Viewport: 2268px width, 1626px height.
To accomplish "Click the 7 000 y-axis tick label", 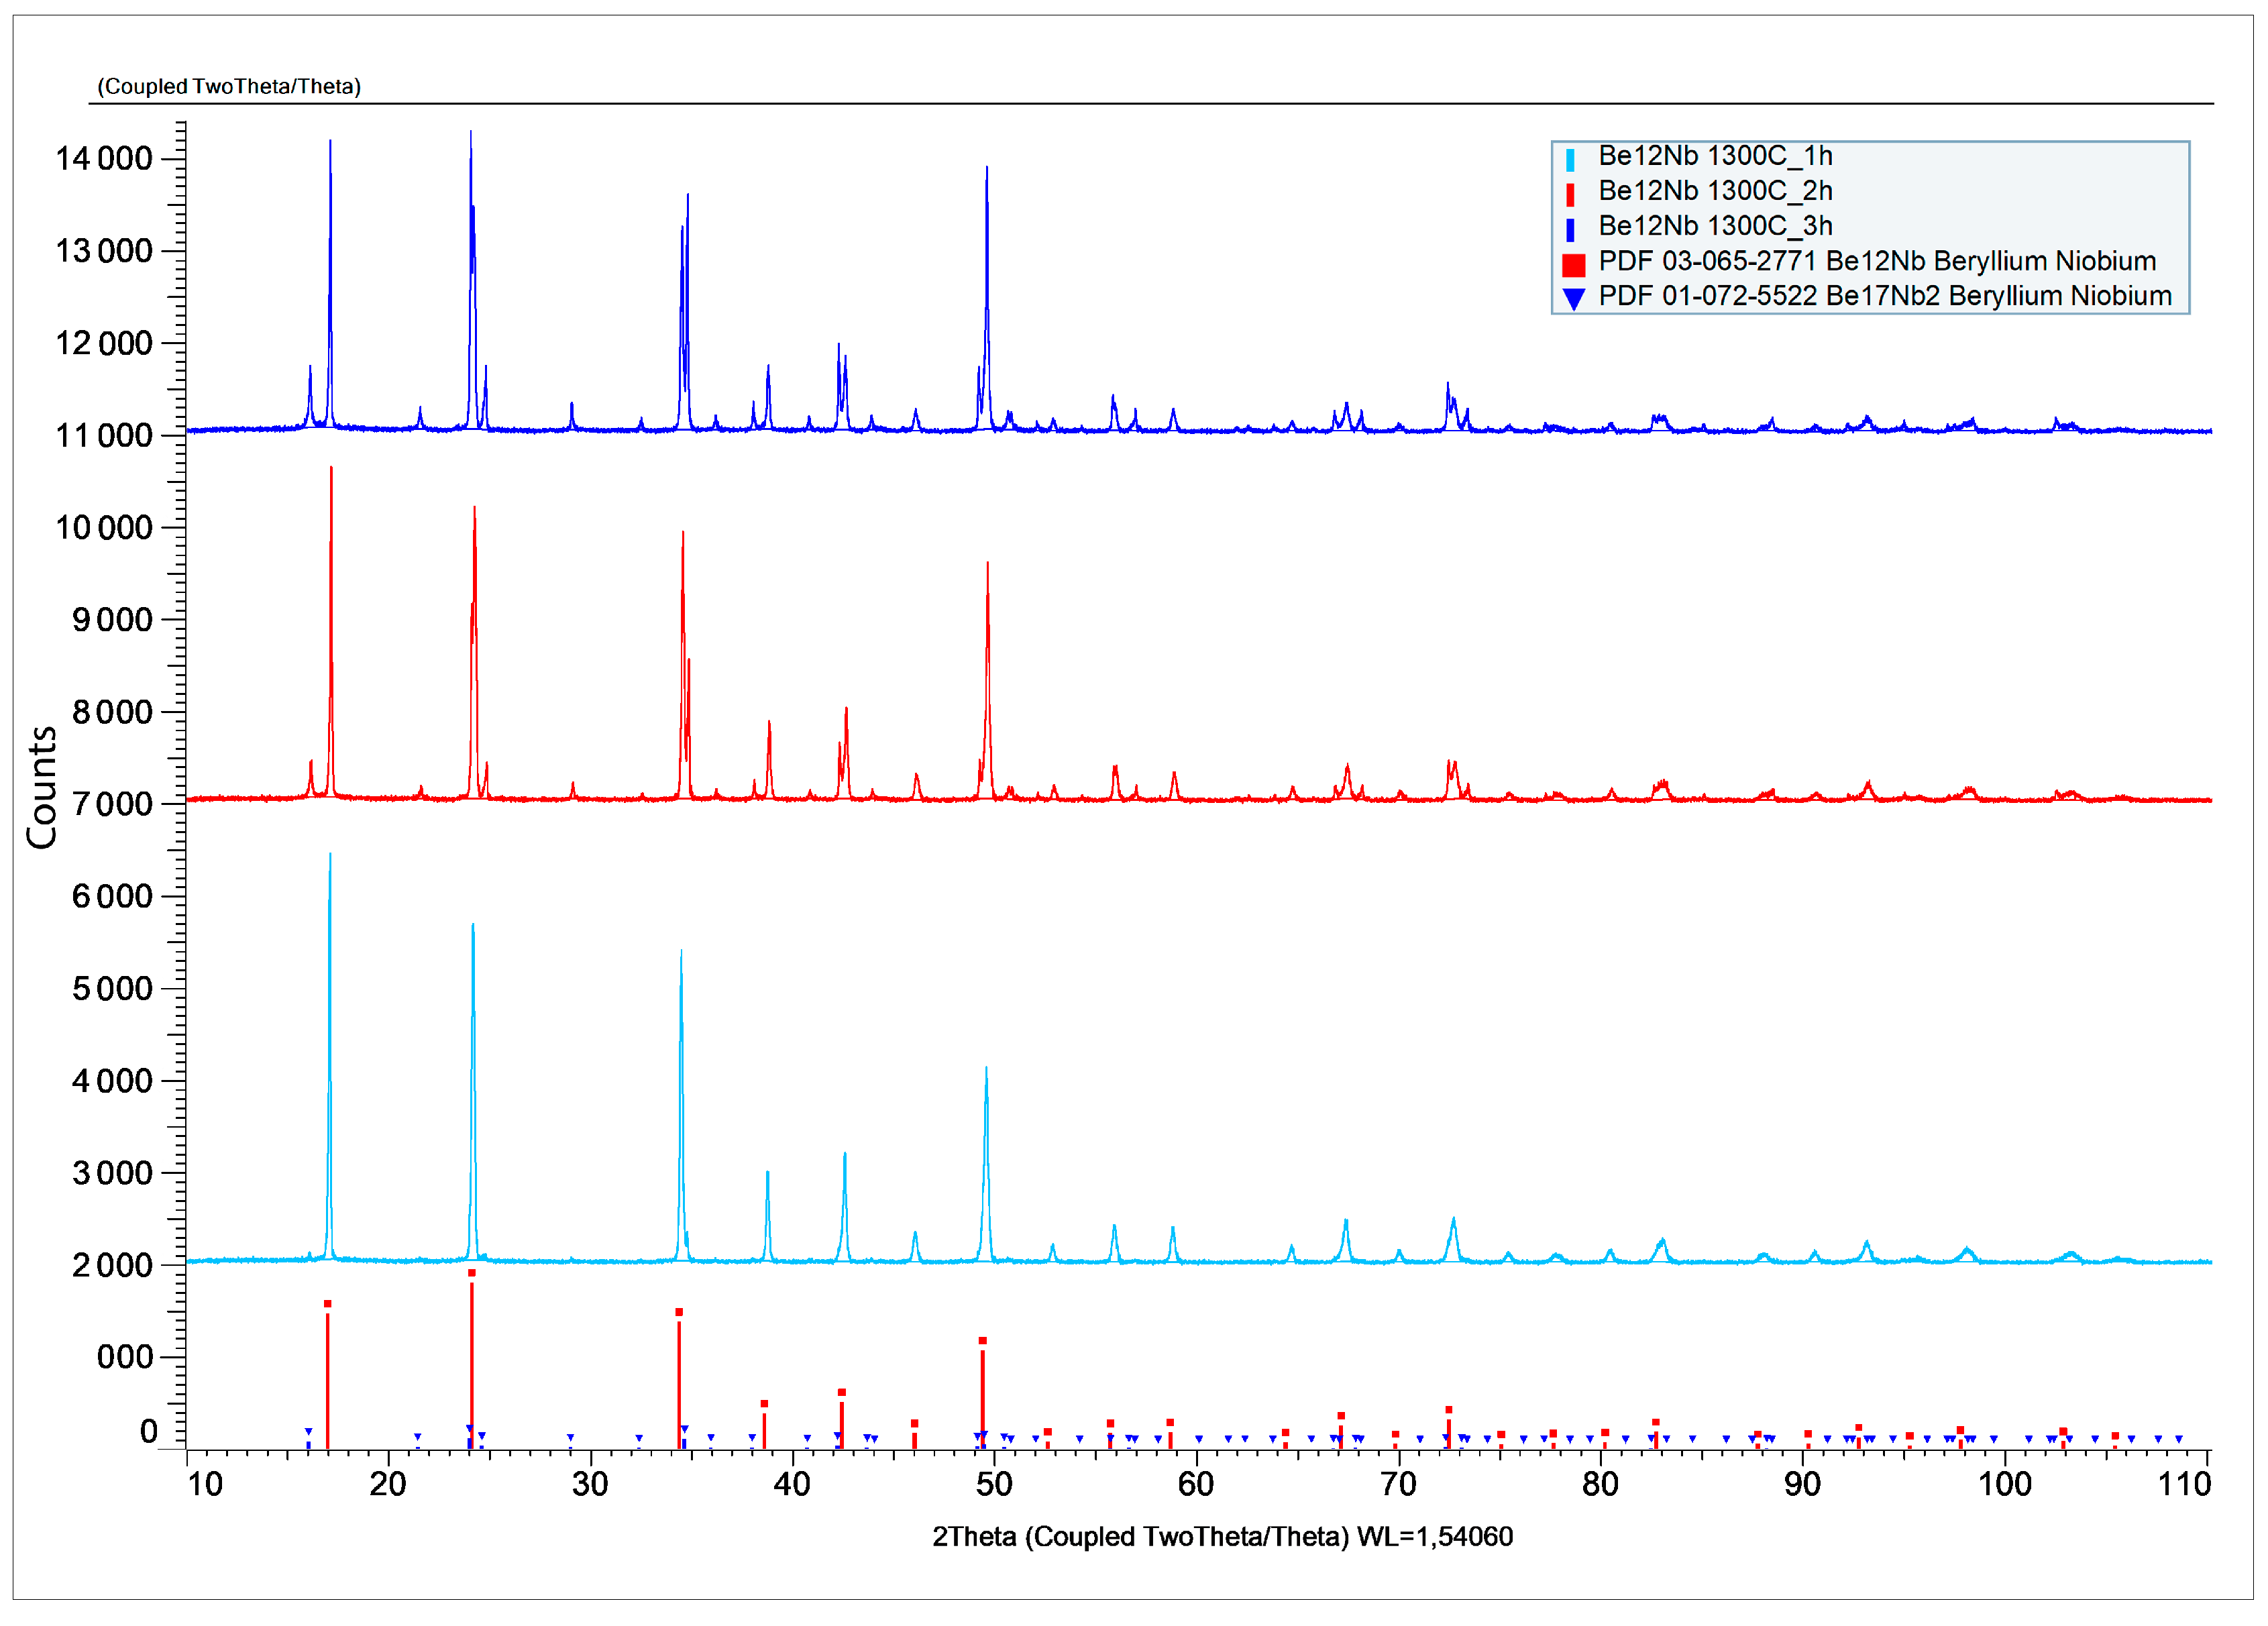I will pyautogui.click(x=112, y=804).
